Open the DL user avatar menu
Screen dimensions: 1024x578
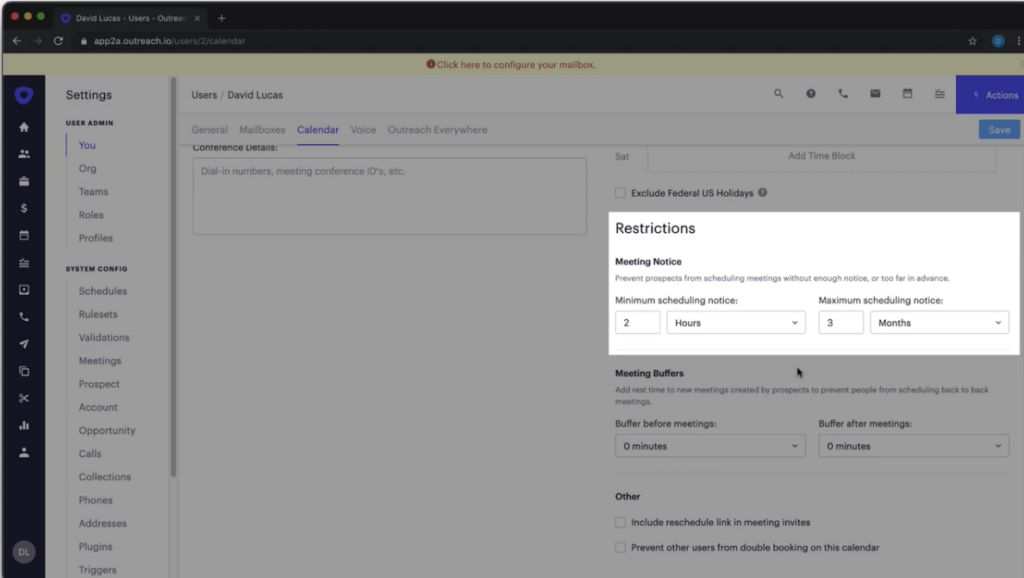click(x=24, y=552)
